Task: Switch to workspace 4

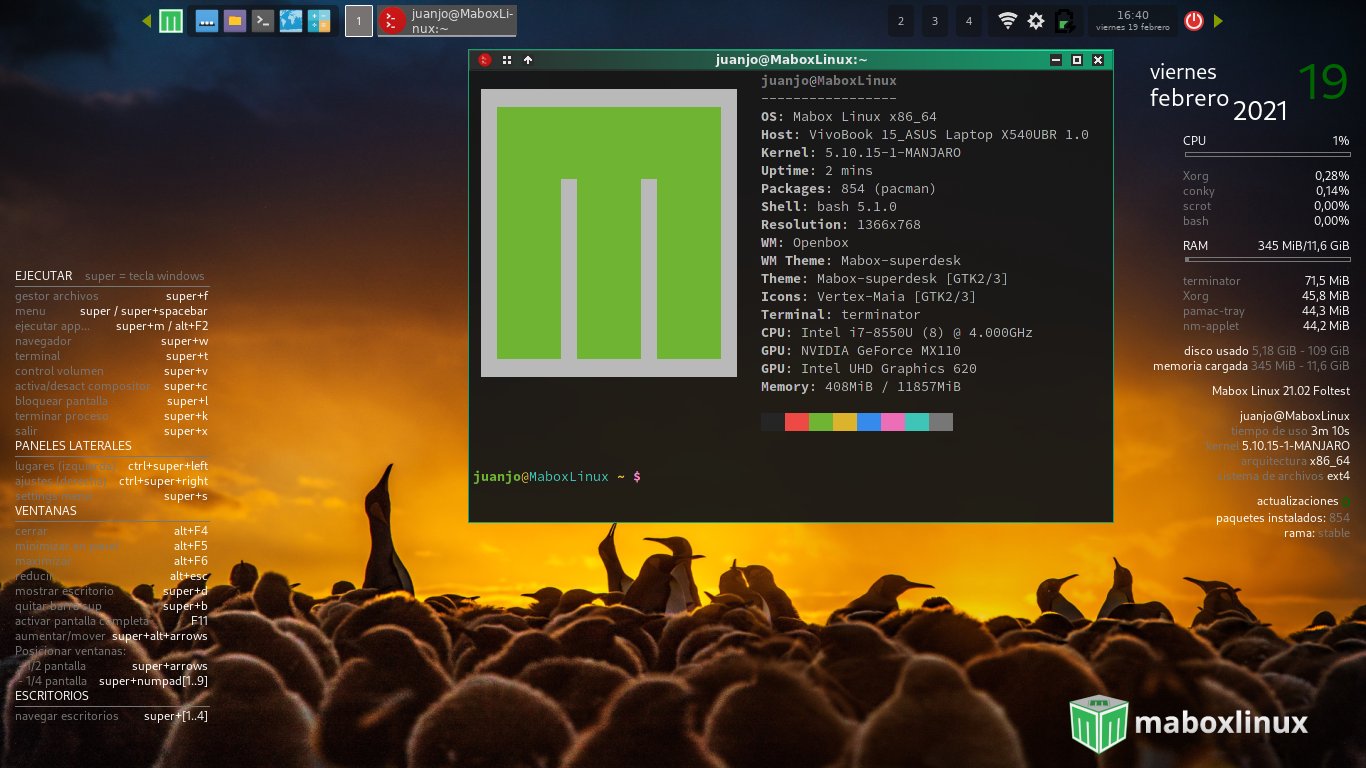Action: pyautogui.click(x=968, y=21)
